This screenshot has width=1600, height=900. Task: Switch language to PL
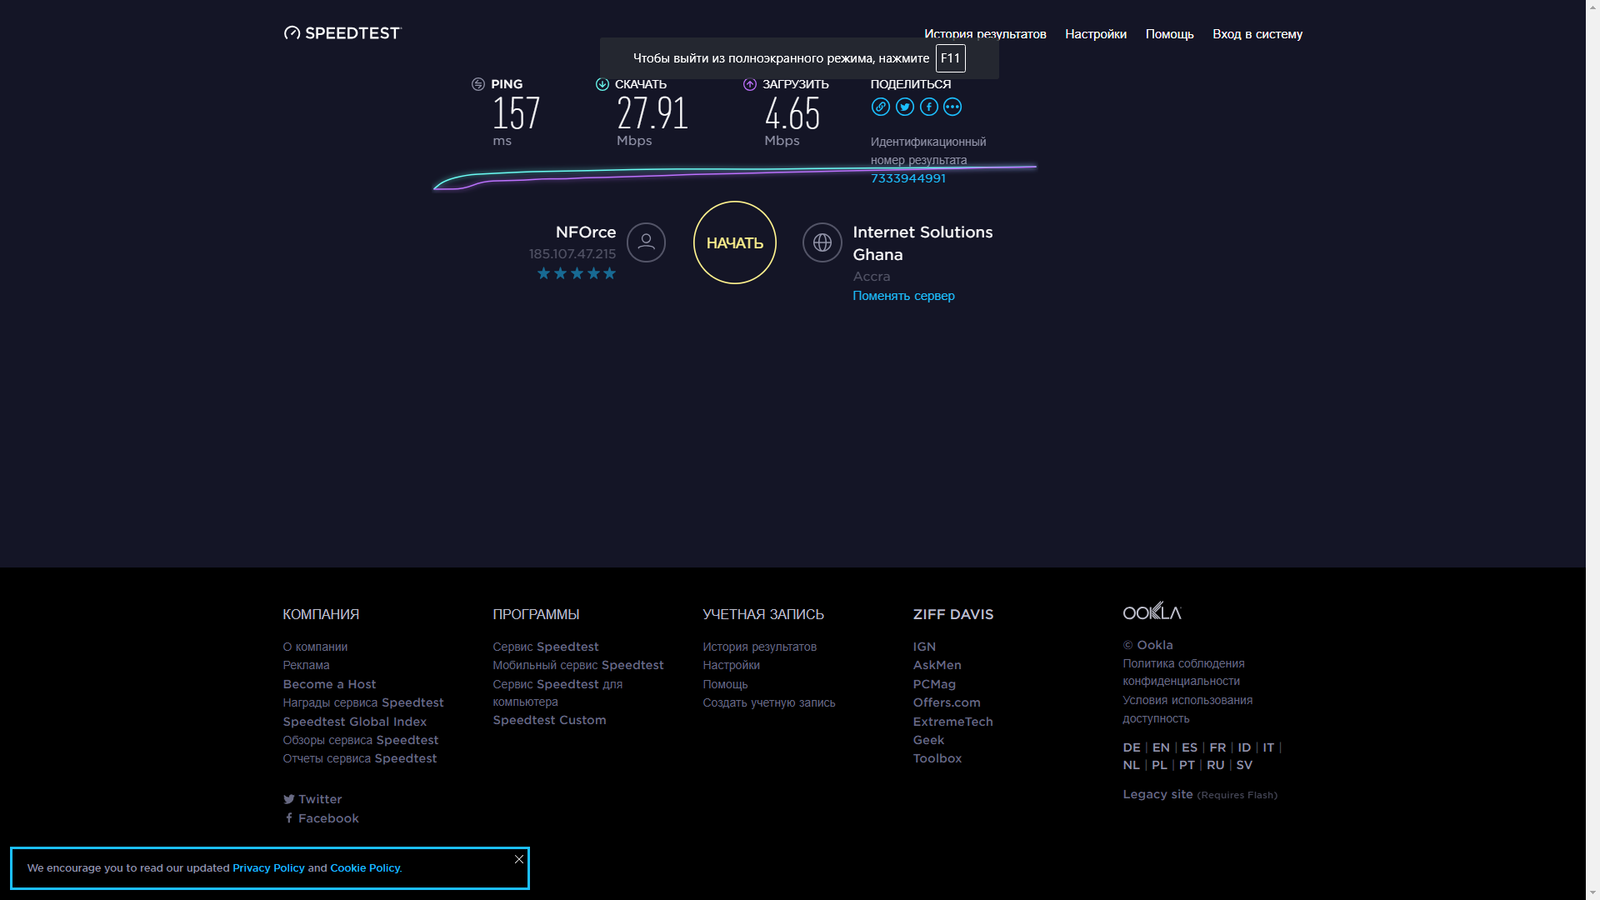point(1159,765)
